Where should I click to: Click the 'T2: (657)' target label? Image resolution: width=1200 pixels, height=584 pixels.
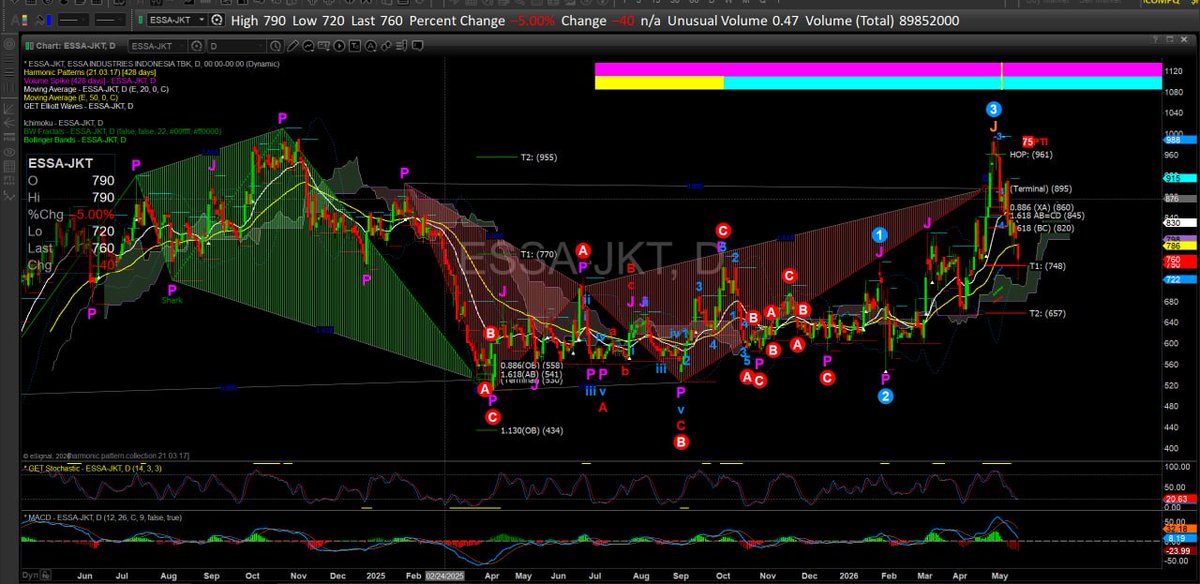[x=1048, y=313]
